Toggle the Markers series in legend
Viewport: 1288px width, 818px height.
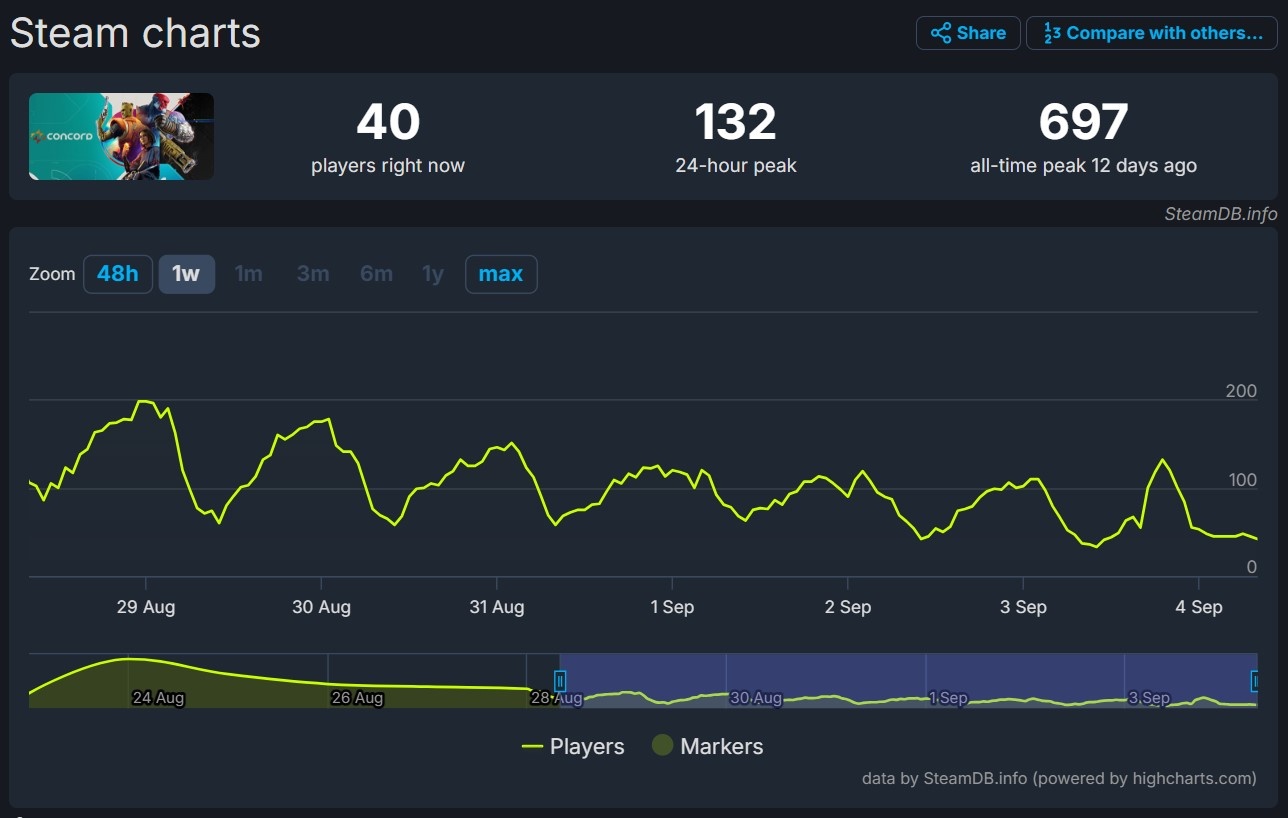tap(707, 747)
